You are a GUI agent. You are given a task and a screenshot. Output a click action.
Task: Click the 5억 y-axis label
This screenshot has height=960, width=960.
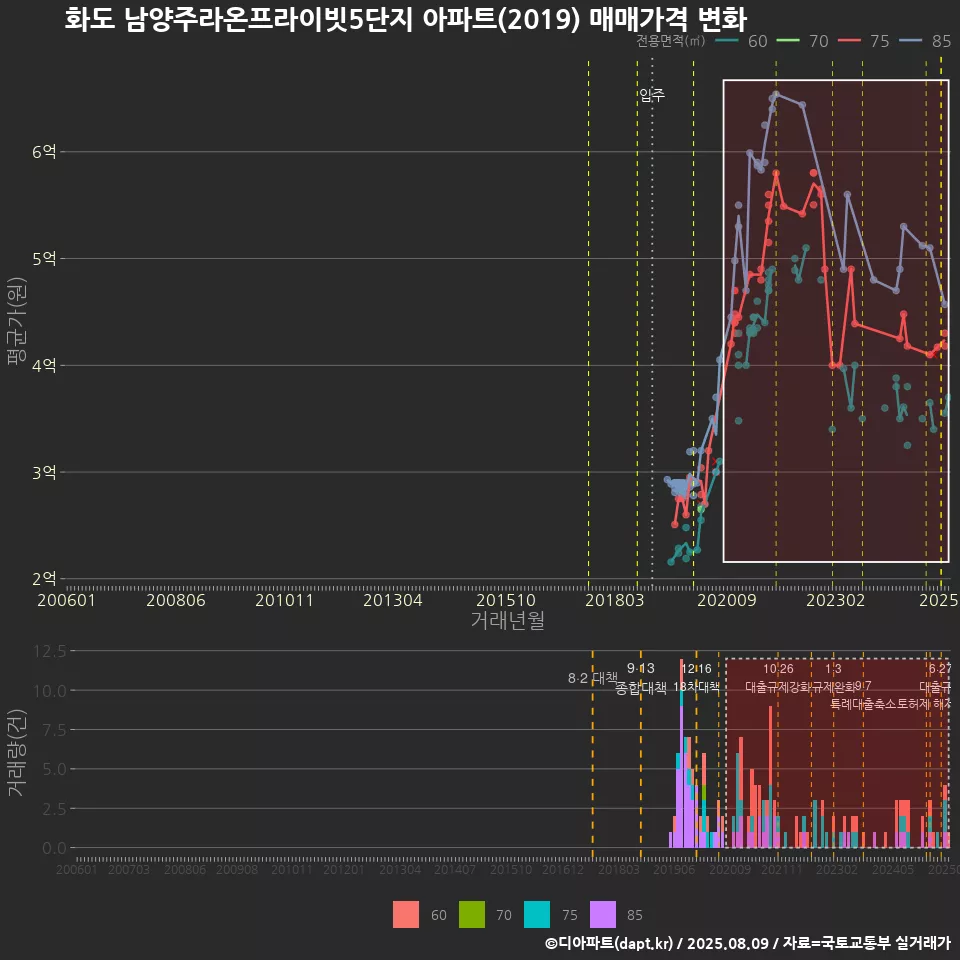(x=44, y=258)
